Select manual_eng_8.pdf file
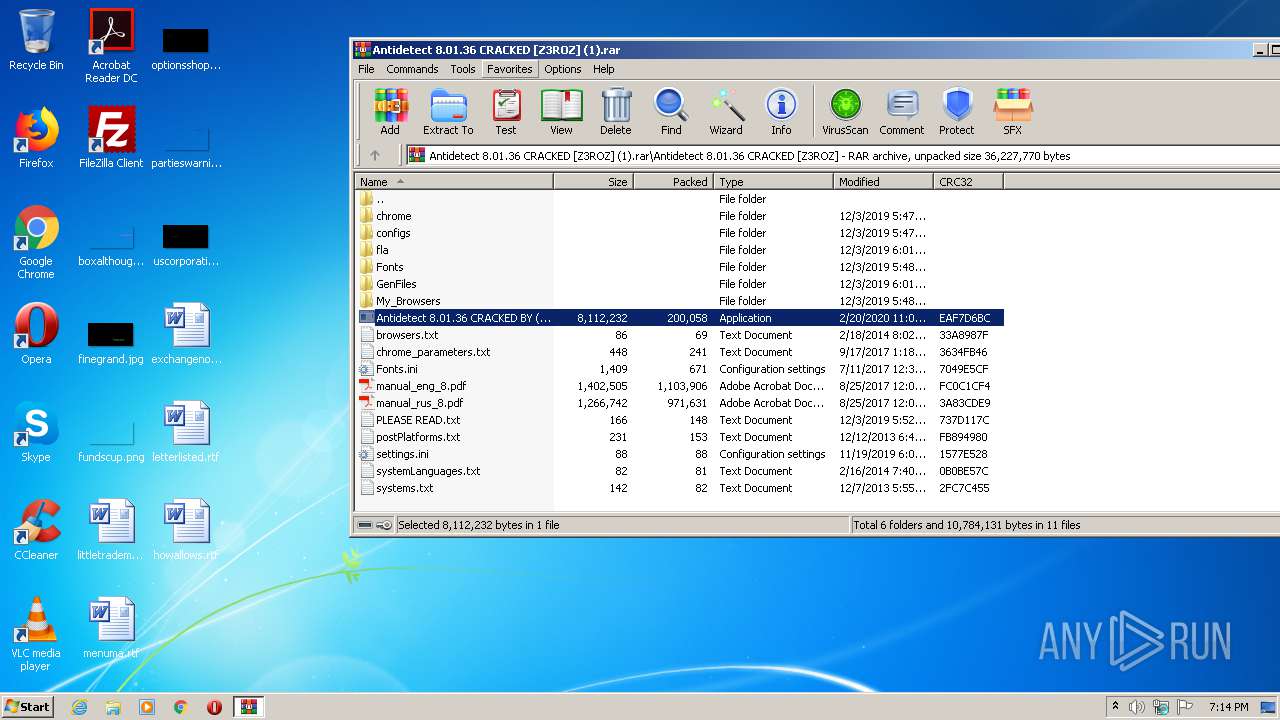 (x=680, y=386)
